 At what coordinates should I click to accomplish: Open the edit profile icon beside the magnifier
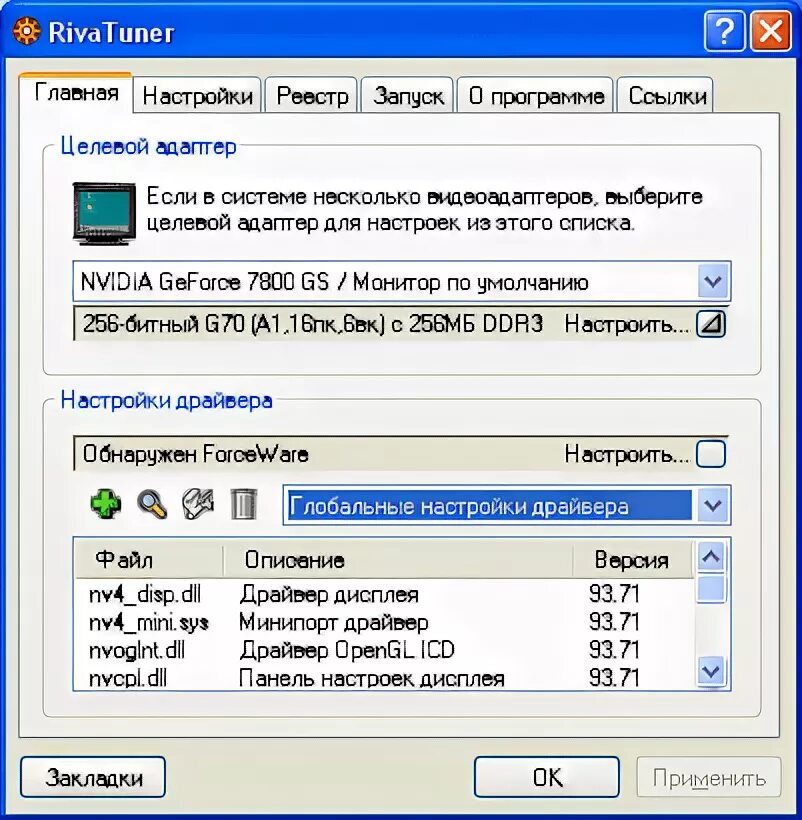197,505
